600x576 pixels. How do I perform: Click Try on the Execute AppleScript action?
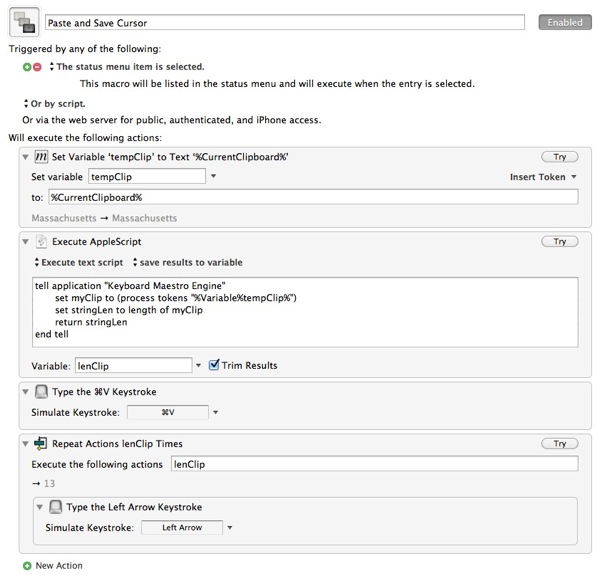[559, 241]
